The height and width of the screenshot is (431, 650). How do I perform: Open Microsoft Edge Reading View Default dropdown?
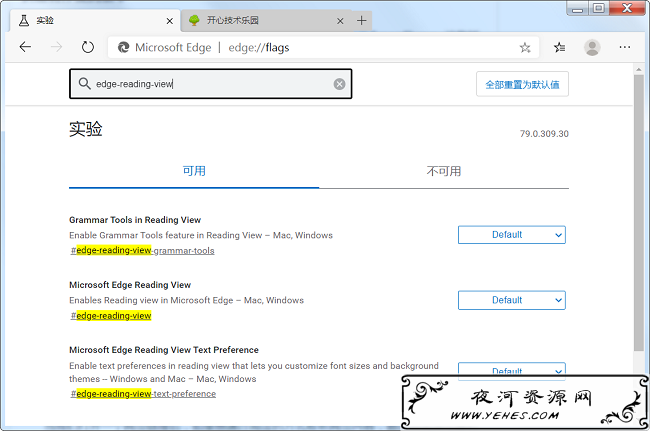[x=512, y=300]
